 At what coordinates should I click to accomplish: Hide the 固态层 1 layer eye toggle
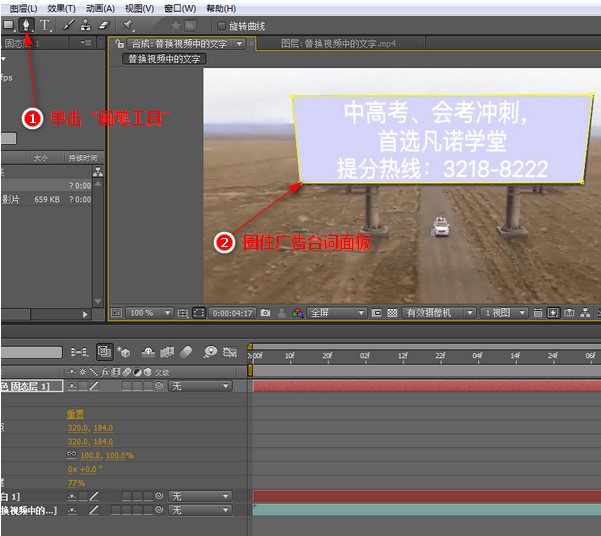(72, 386)
